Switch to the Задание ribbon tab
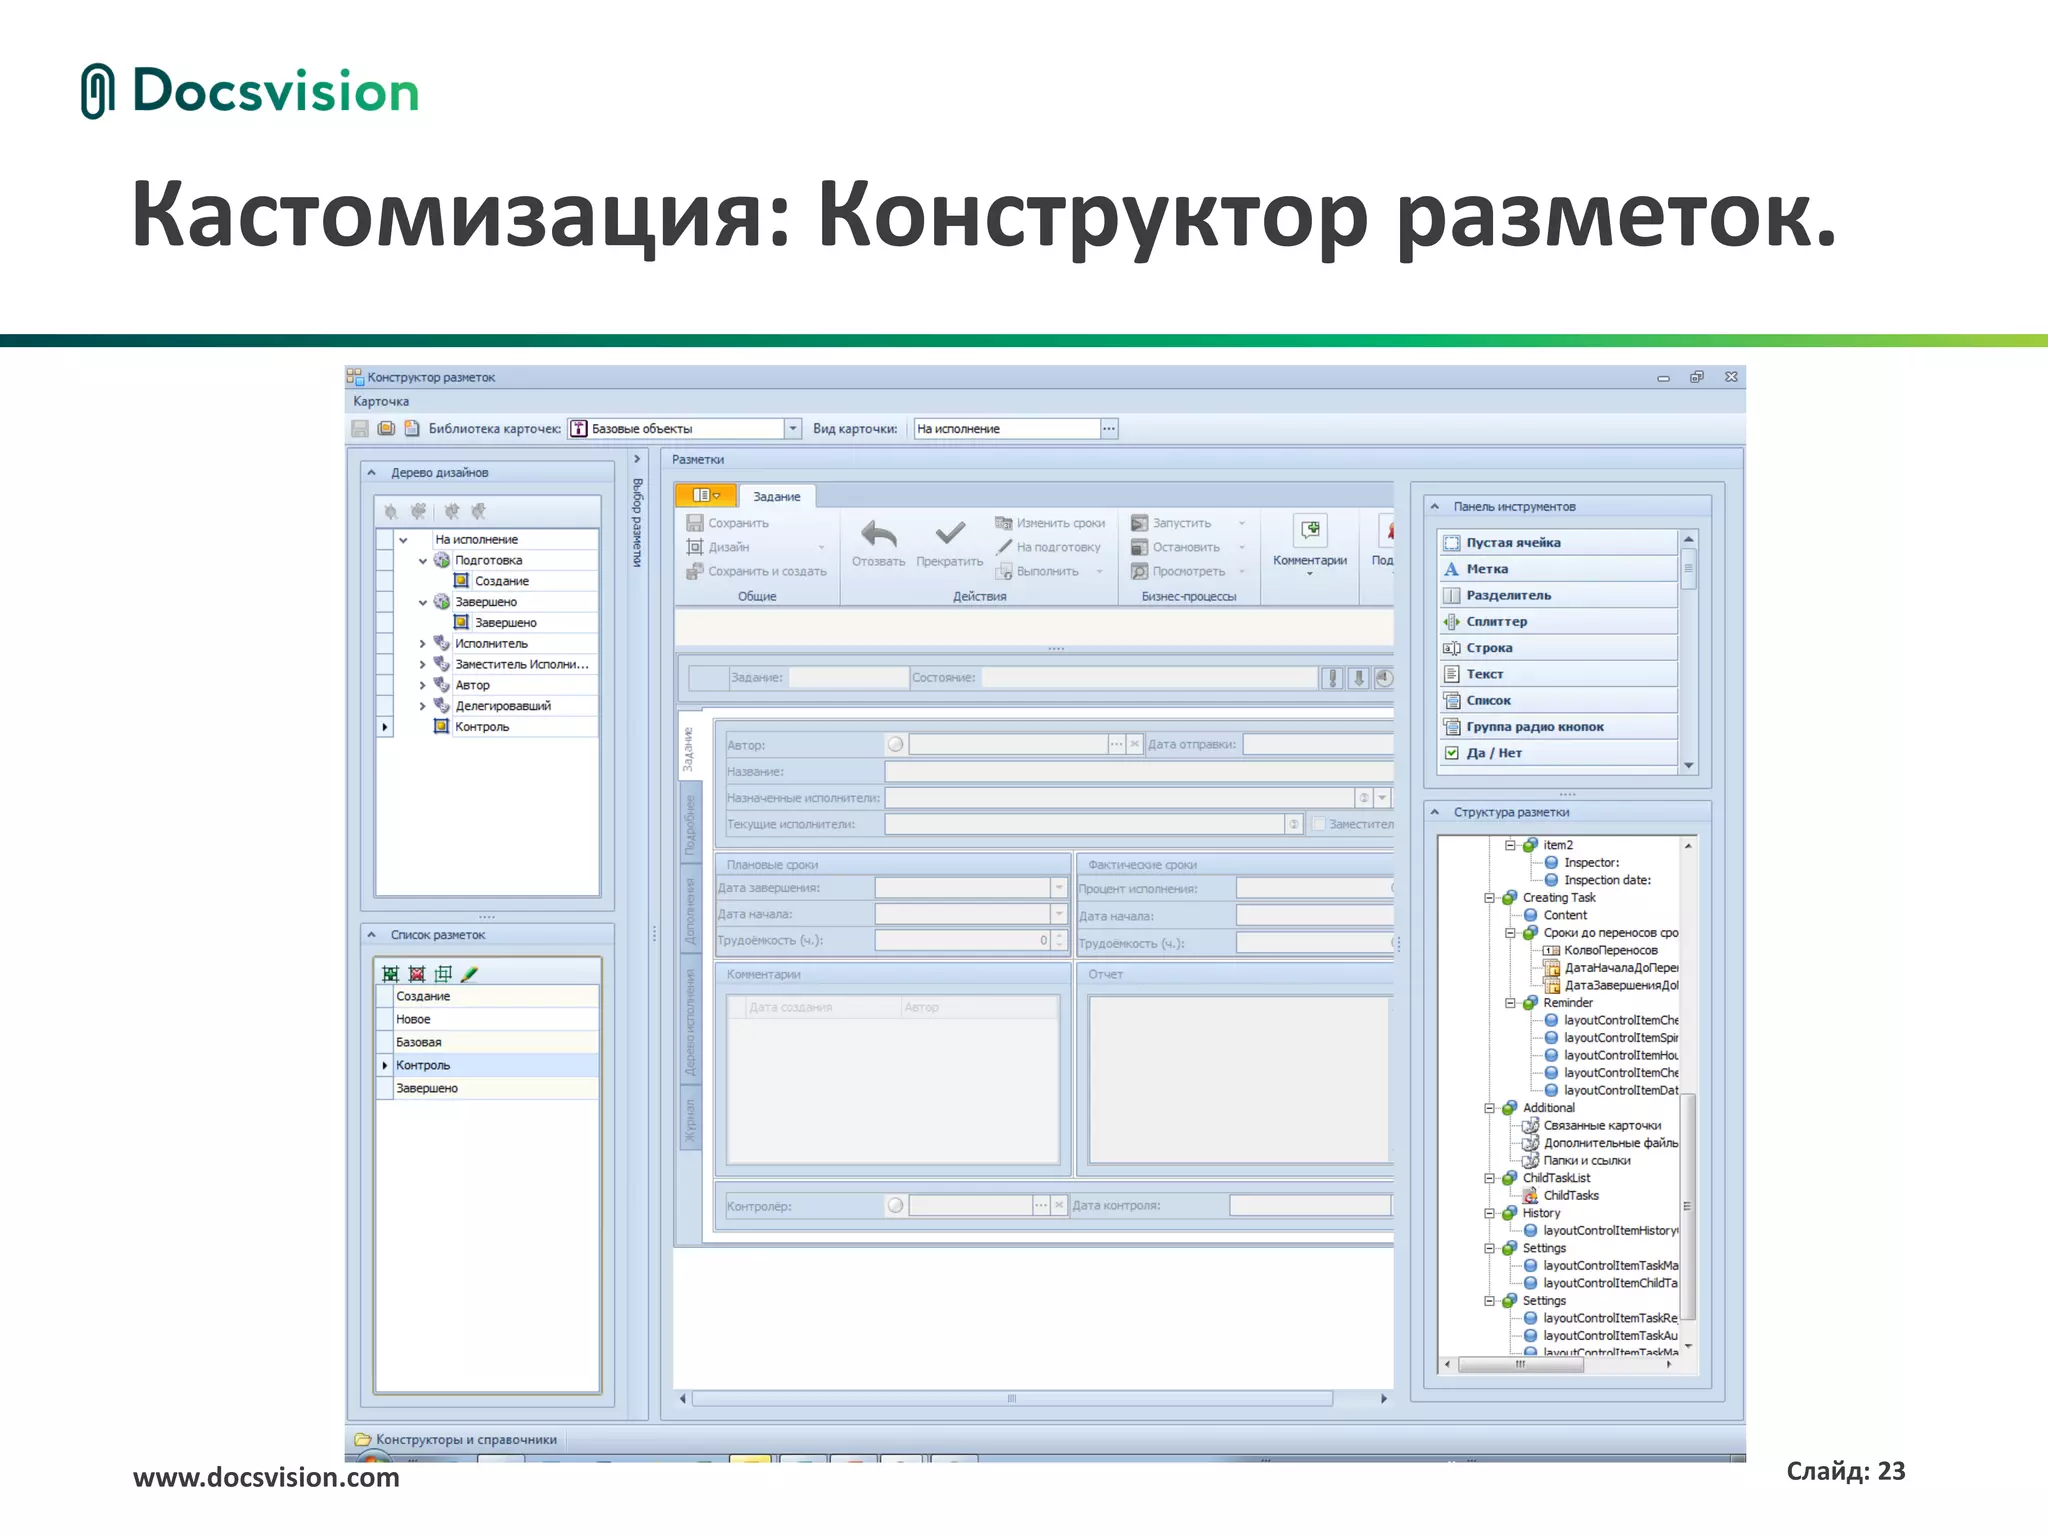Viewport: 2048px width, 1536px height. [776, 496]
